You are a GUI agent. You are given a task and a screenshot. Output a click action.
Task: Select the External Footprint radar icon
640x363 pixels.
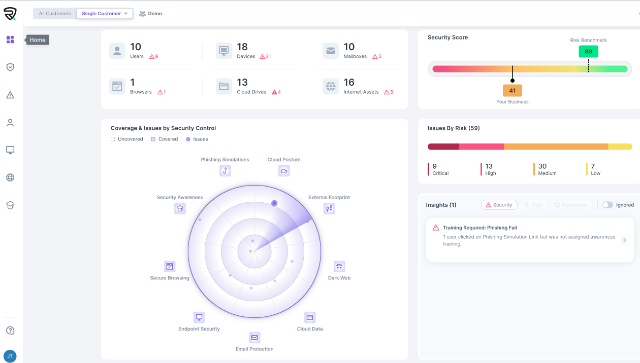click(x=329, y=209)
